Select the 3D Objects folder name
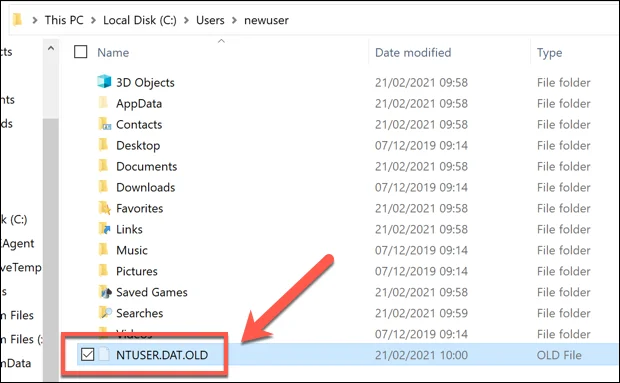This screenshot has height=383, width=620. tap(145, 83)
